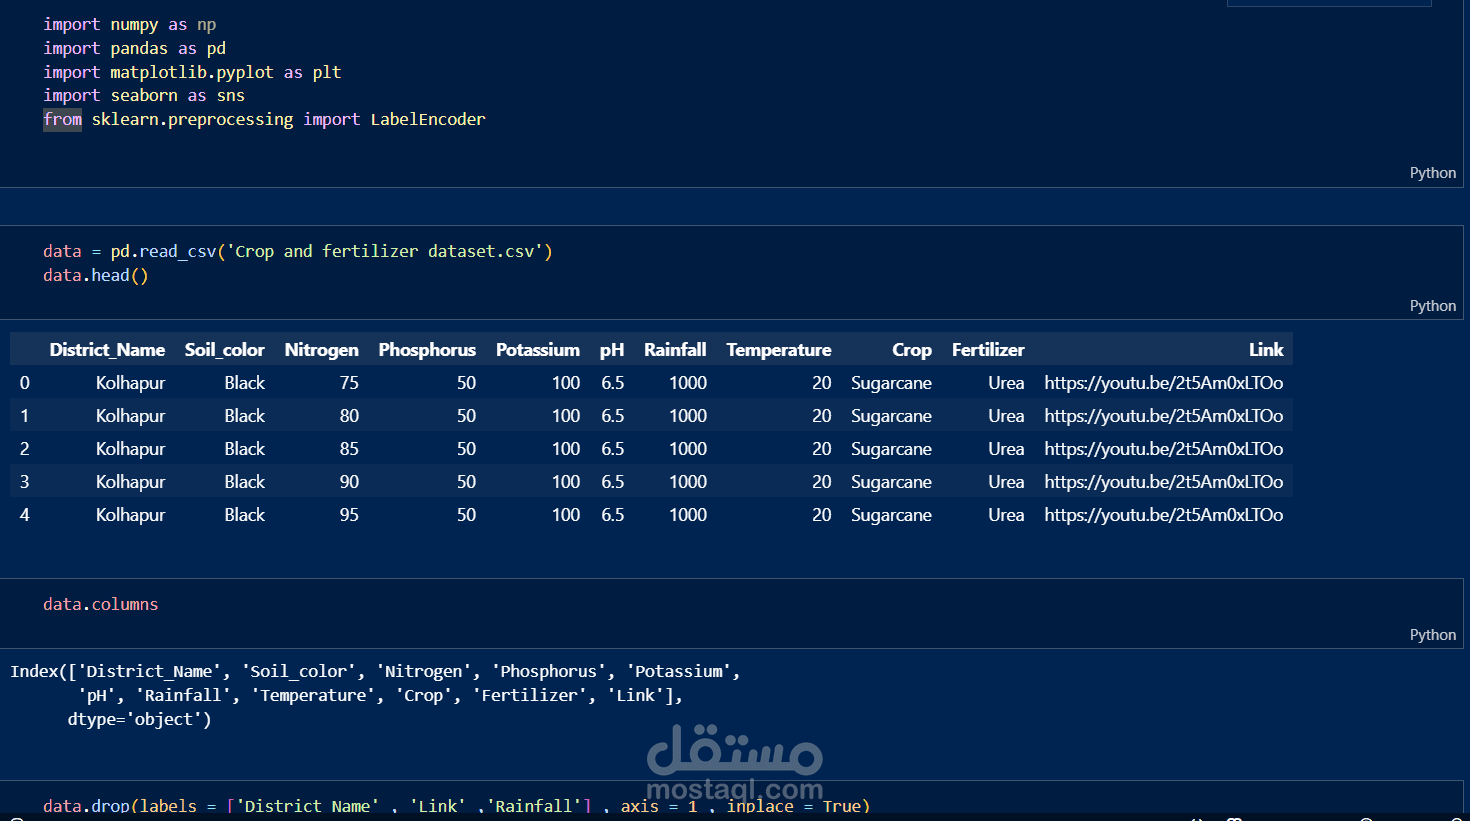Viewport: 1470px width, 821px height.
Task: Select row index 4 in the dataframe
Action: point(25,515)
